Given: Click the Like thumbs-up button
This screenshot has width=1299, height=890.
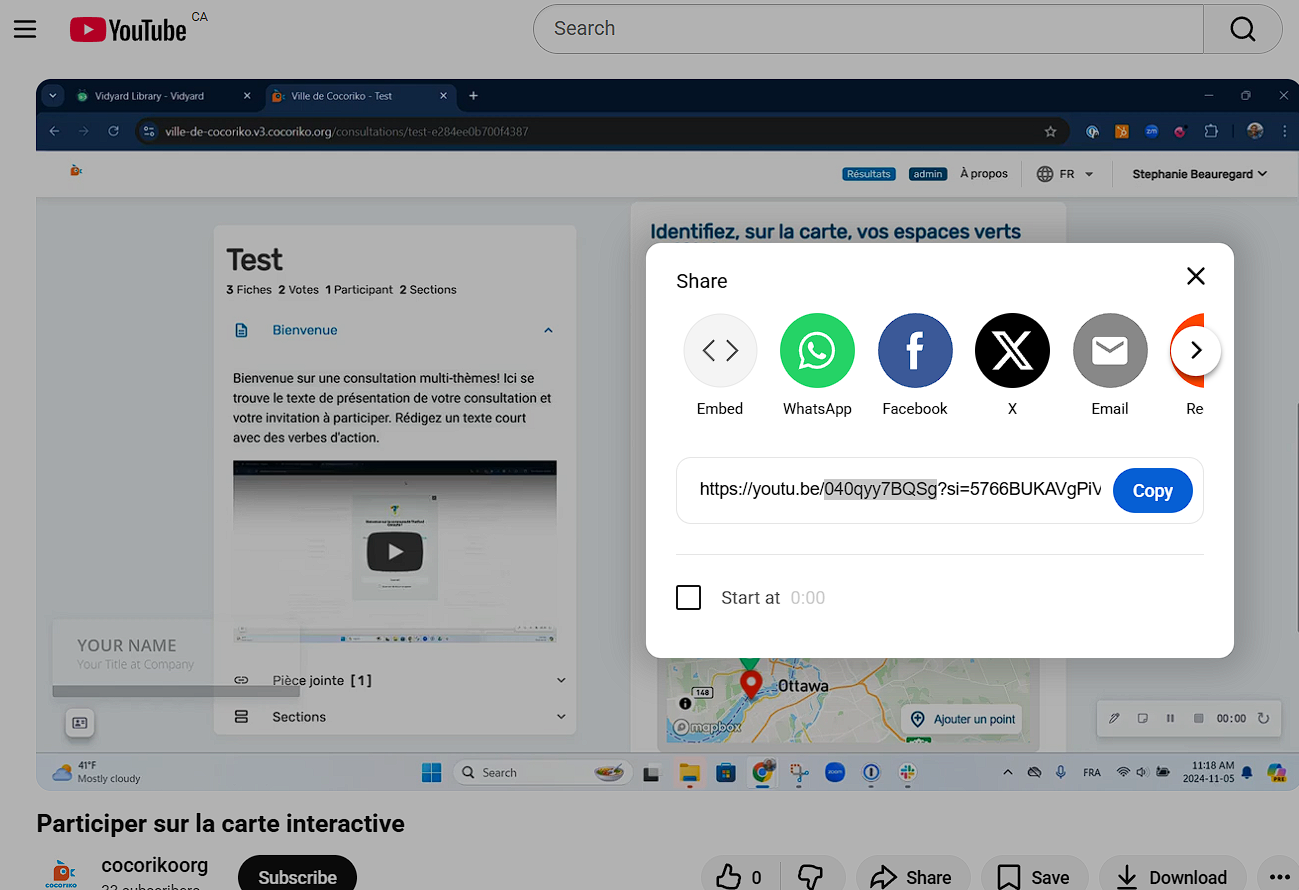Looking at the screenshot, I should pos(740,877).
